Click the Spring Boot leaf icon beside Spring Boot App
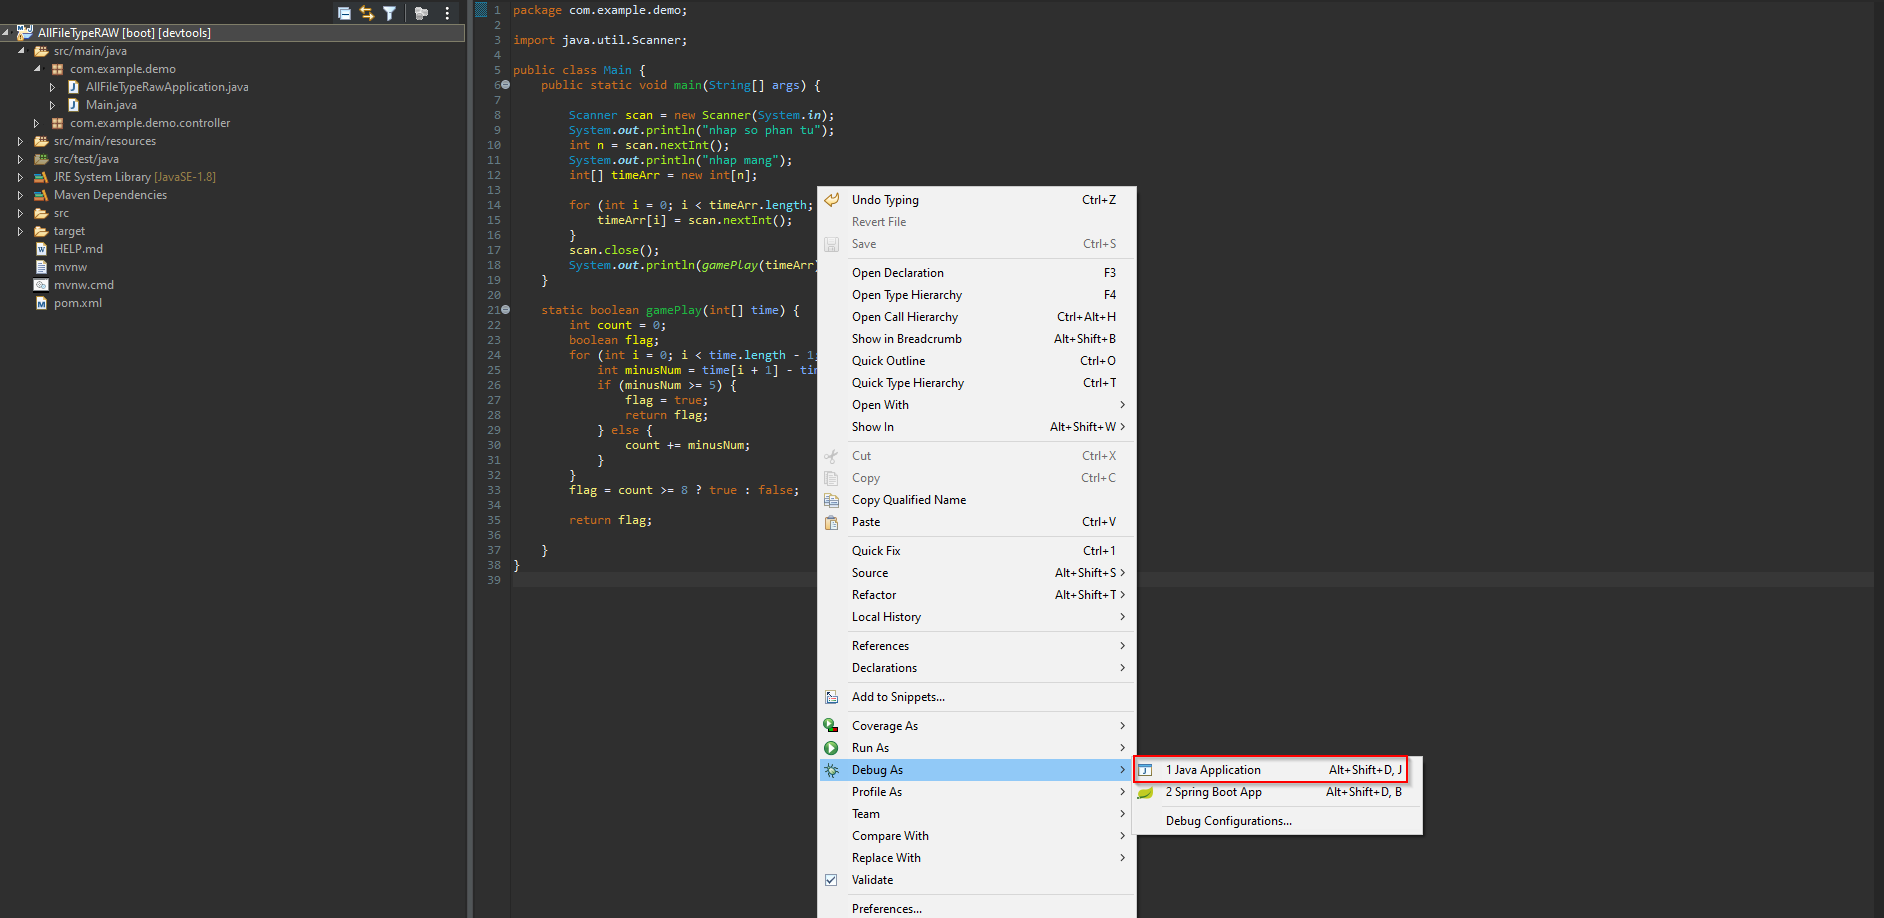 [1145, 791]
